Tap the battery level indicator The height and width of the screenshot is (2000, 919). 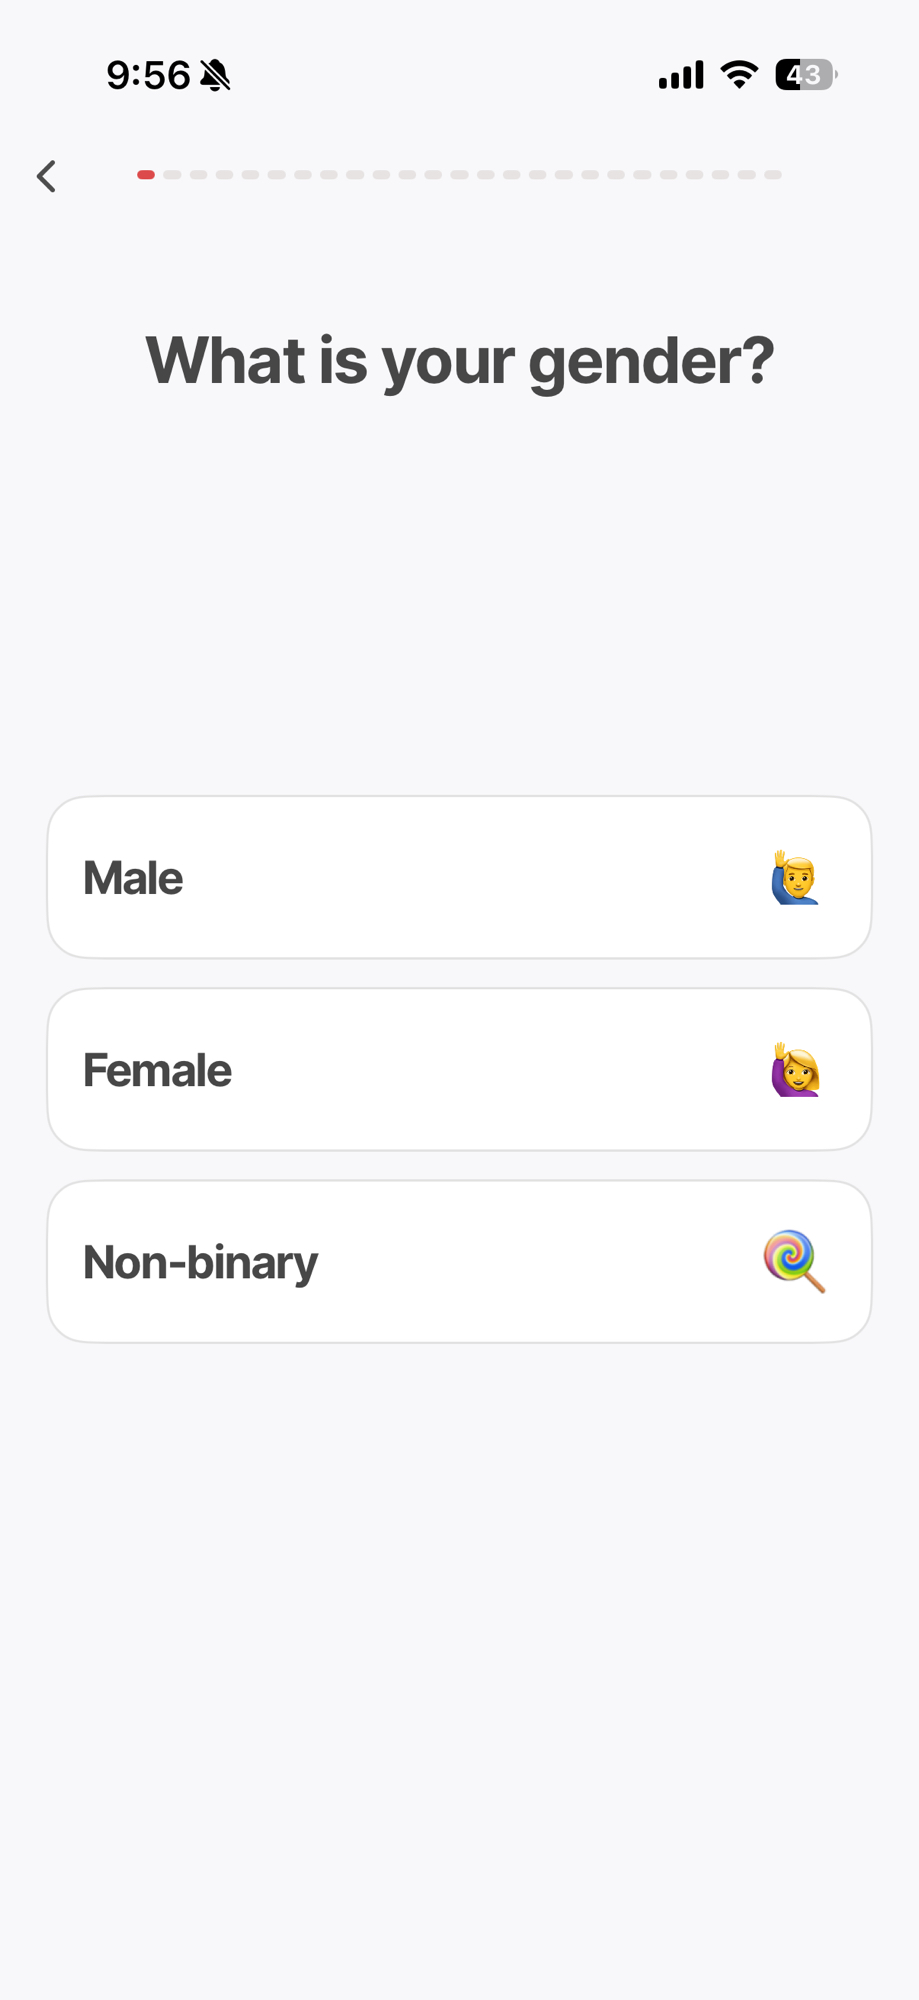click(x=806, y=75)
